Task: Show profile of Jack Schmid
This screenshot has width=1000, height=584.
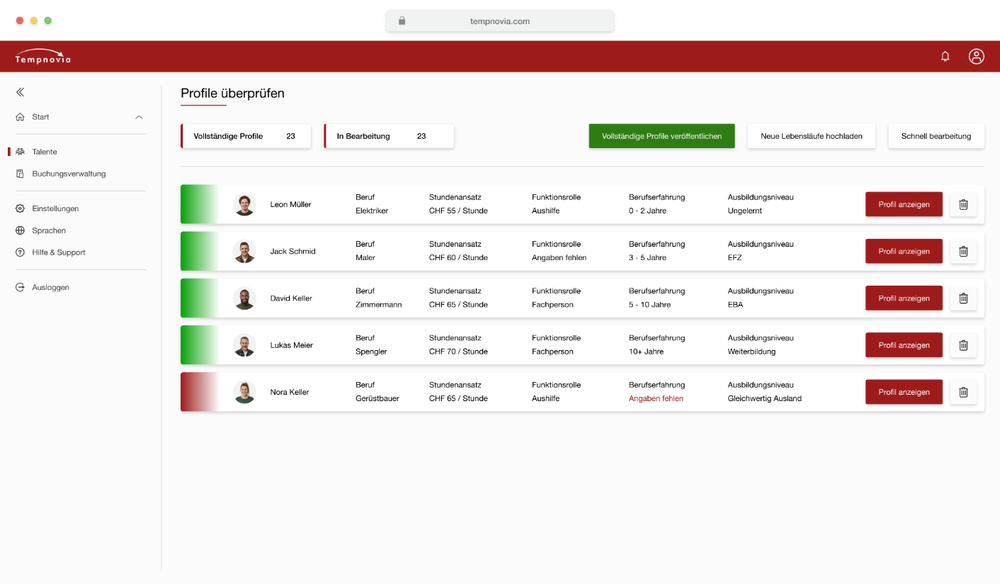Action: pyautogui.click(x=904, y=251)
